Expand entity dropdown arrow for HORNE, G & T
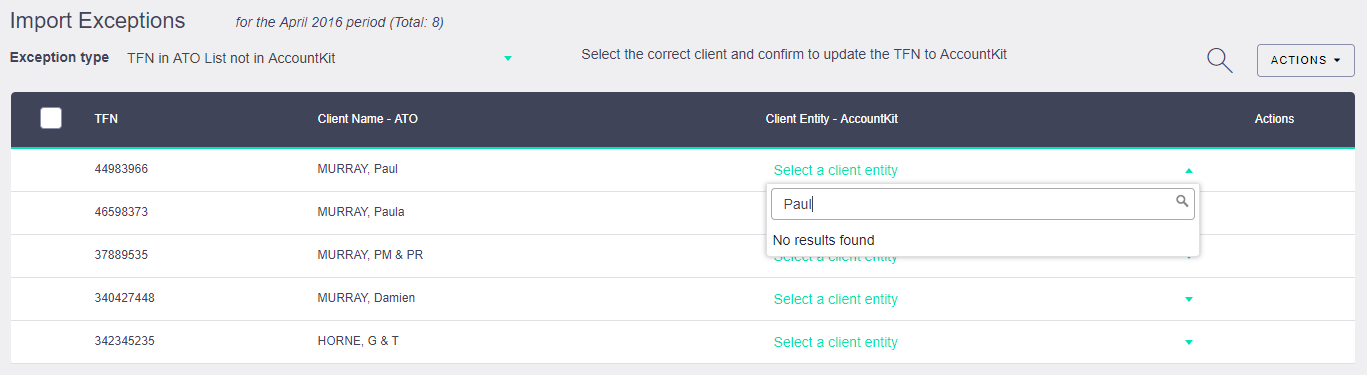 1188,343
